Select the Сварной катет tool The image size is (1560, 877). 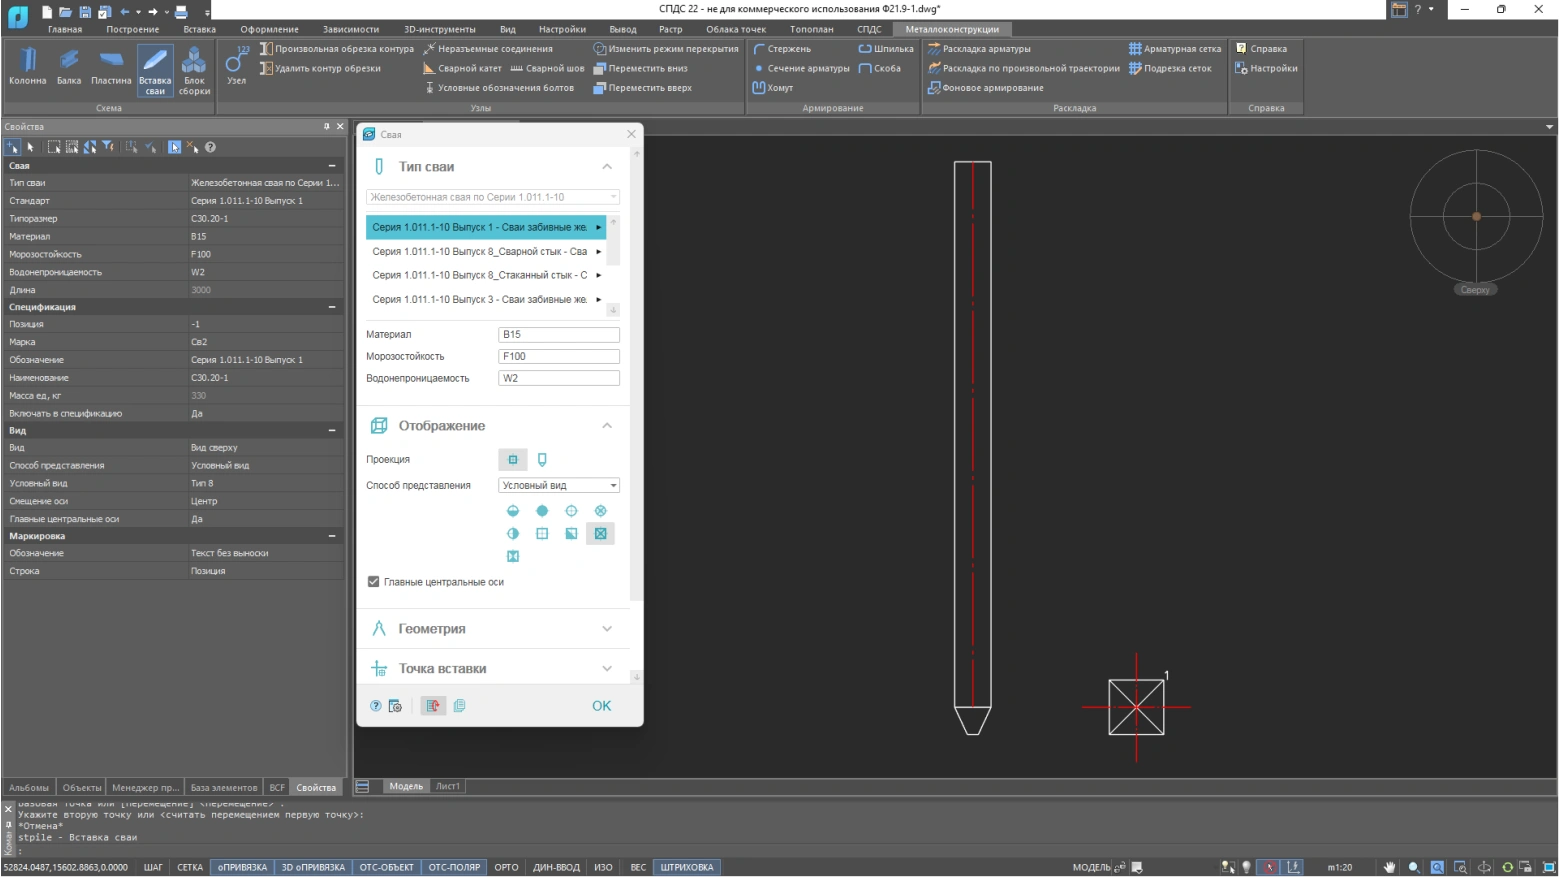click(x=462, y=68)
